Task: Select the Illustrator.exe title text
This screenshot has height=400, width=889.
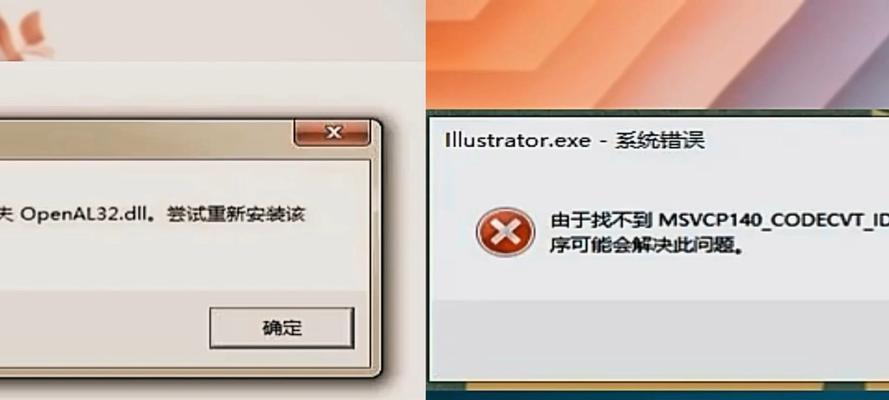Action: click(x=518, y=140)
